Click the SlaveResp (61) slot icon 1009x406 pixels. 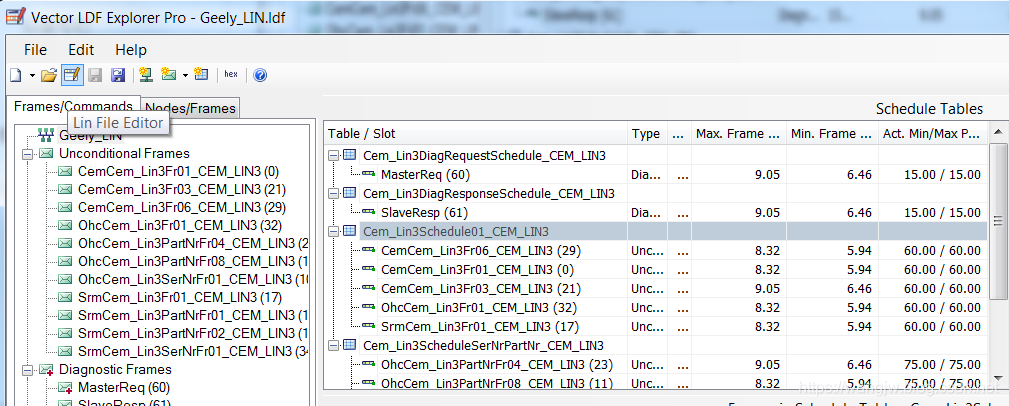(368, 212)
